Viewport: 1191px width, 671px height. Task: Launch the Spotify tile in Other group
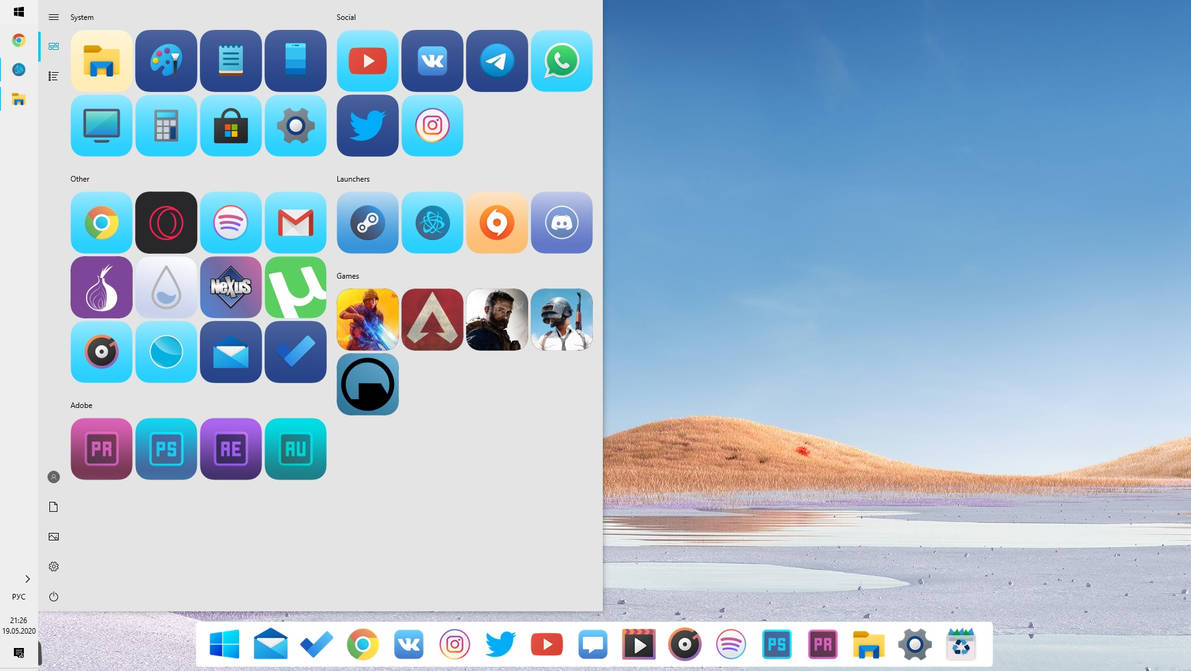click(231, 223)
